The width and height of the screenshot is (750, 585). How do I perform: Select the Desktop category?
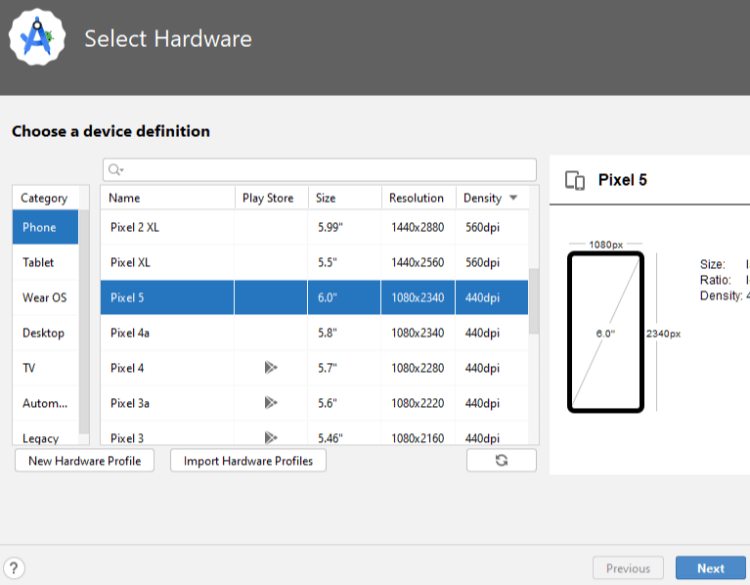(45, 332)
